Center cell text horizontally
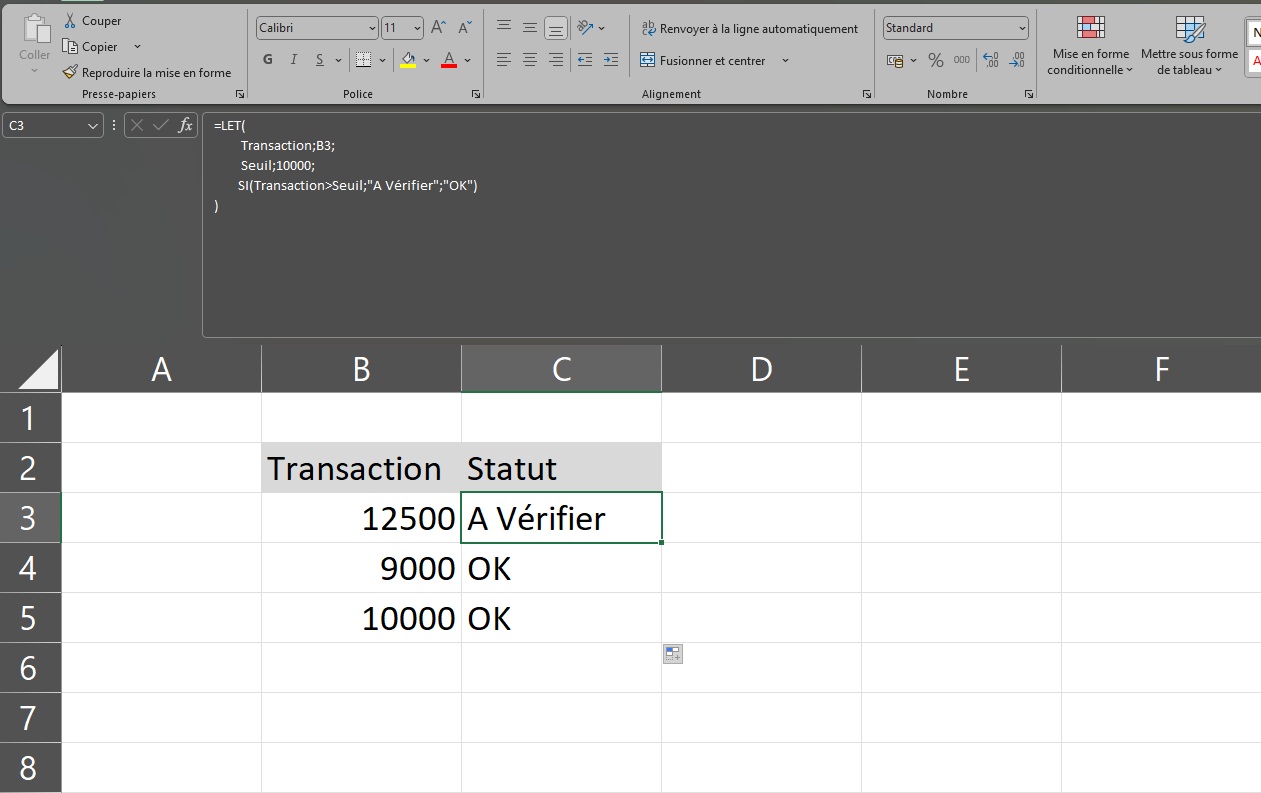1261x793 pixels. pos(530,60)
